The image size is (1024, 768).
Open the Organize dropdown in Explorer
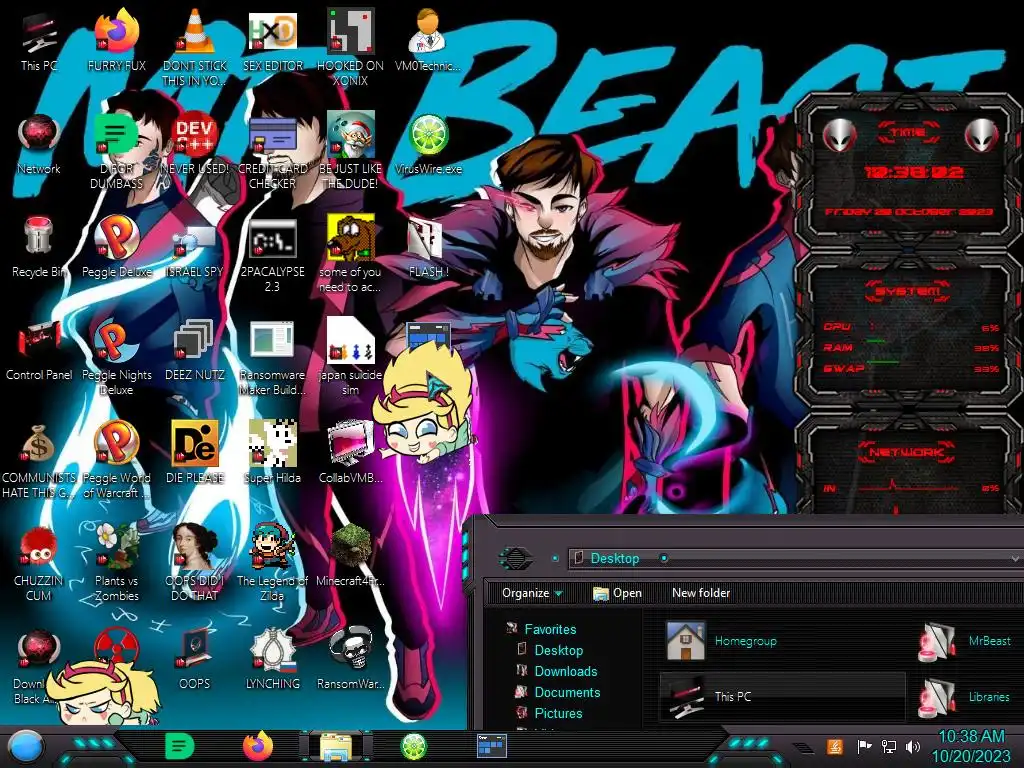coord(532,593)
